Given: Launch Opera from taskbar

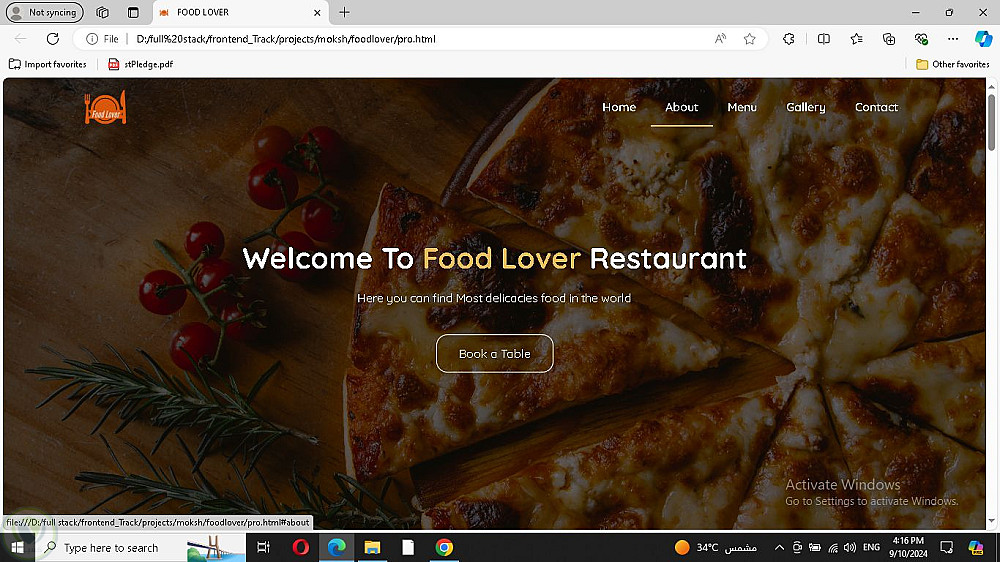Looking at the screenshot, I should coord(300,547).
